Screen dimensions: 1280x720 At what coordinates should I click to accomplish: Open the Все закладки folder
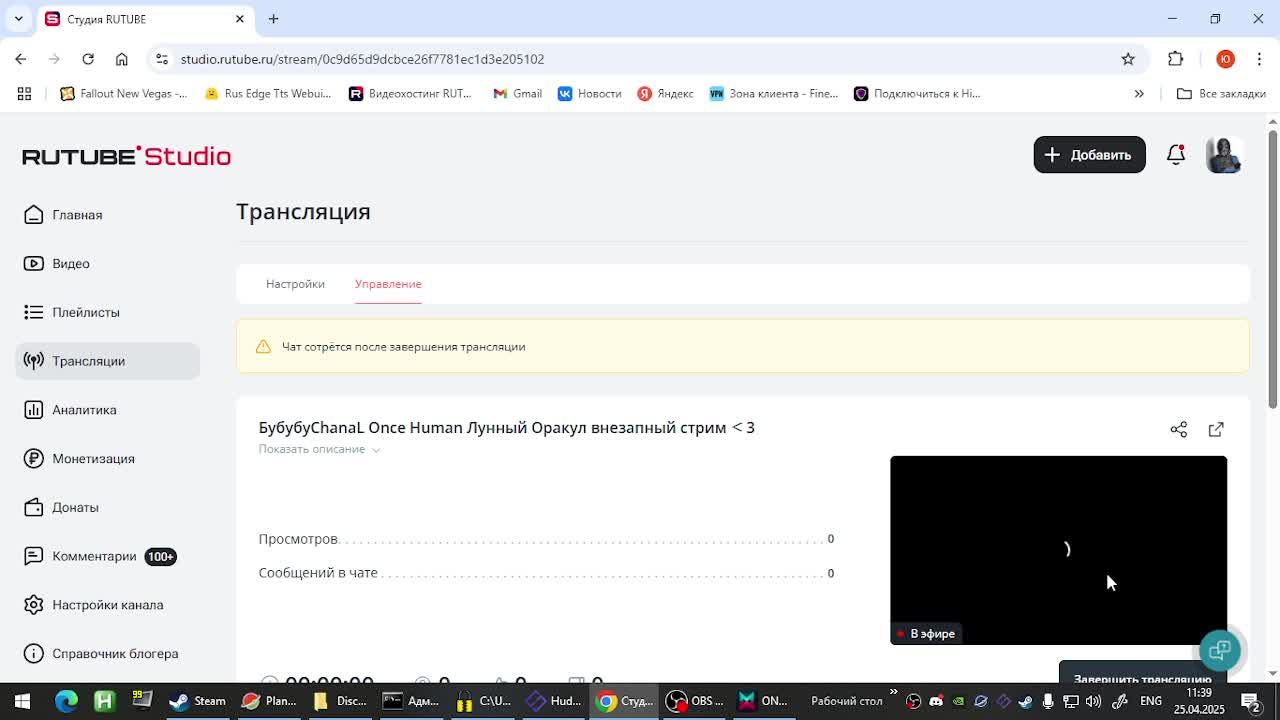coord(1221,94)
